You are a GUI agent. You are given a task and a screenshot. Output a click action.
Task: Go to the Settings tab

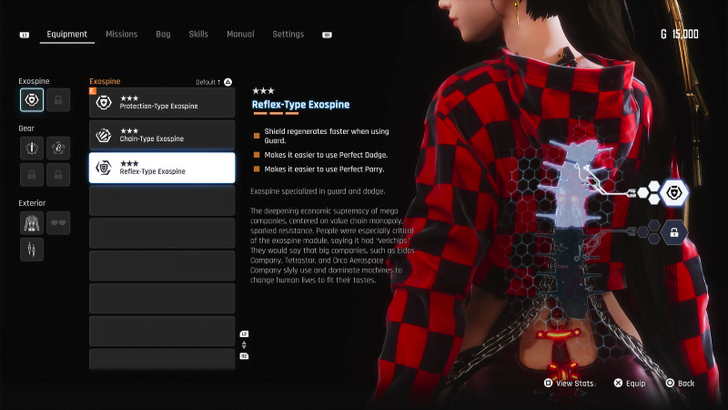tap(288, 34)
